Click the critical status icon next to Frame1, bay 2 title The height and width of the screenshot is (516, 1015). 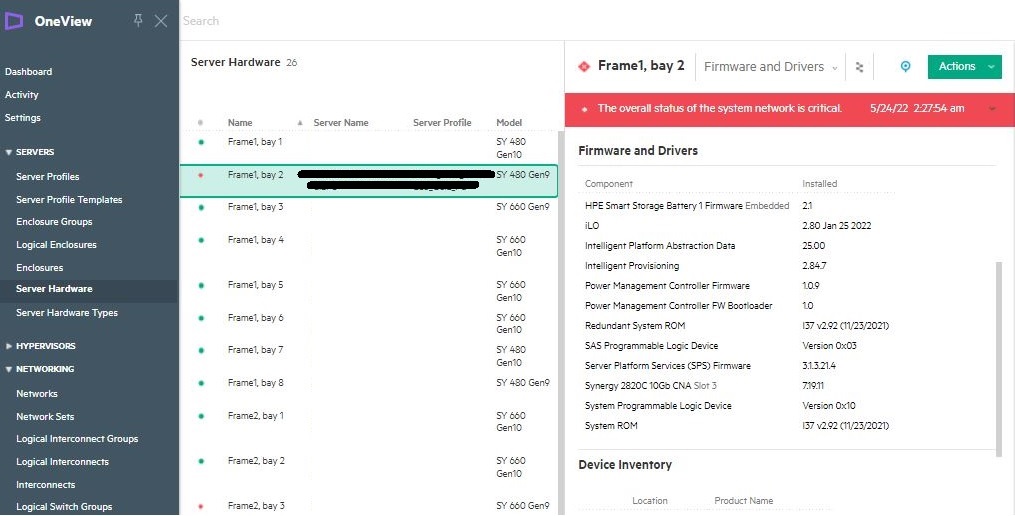(584, 67)
